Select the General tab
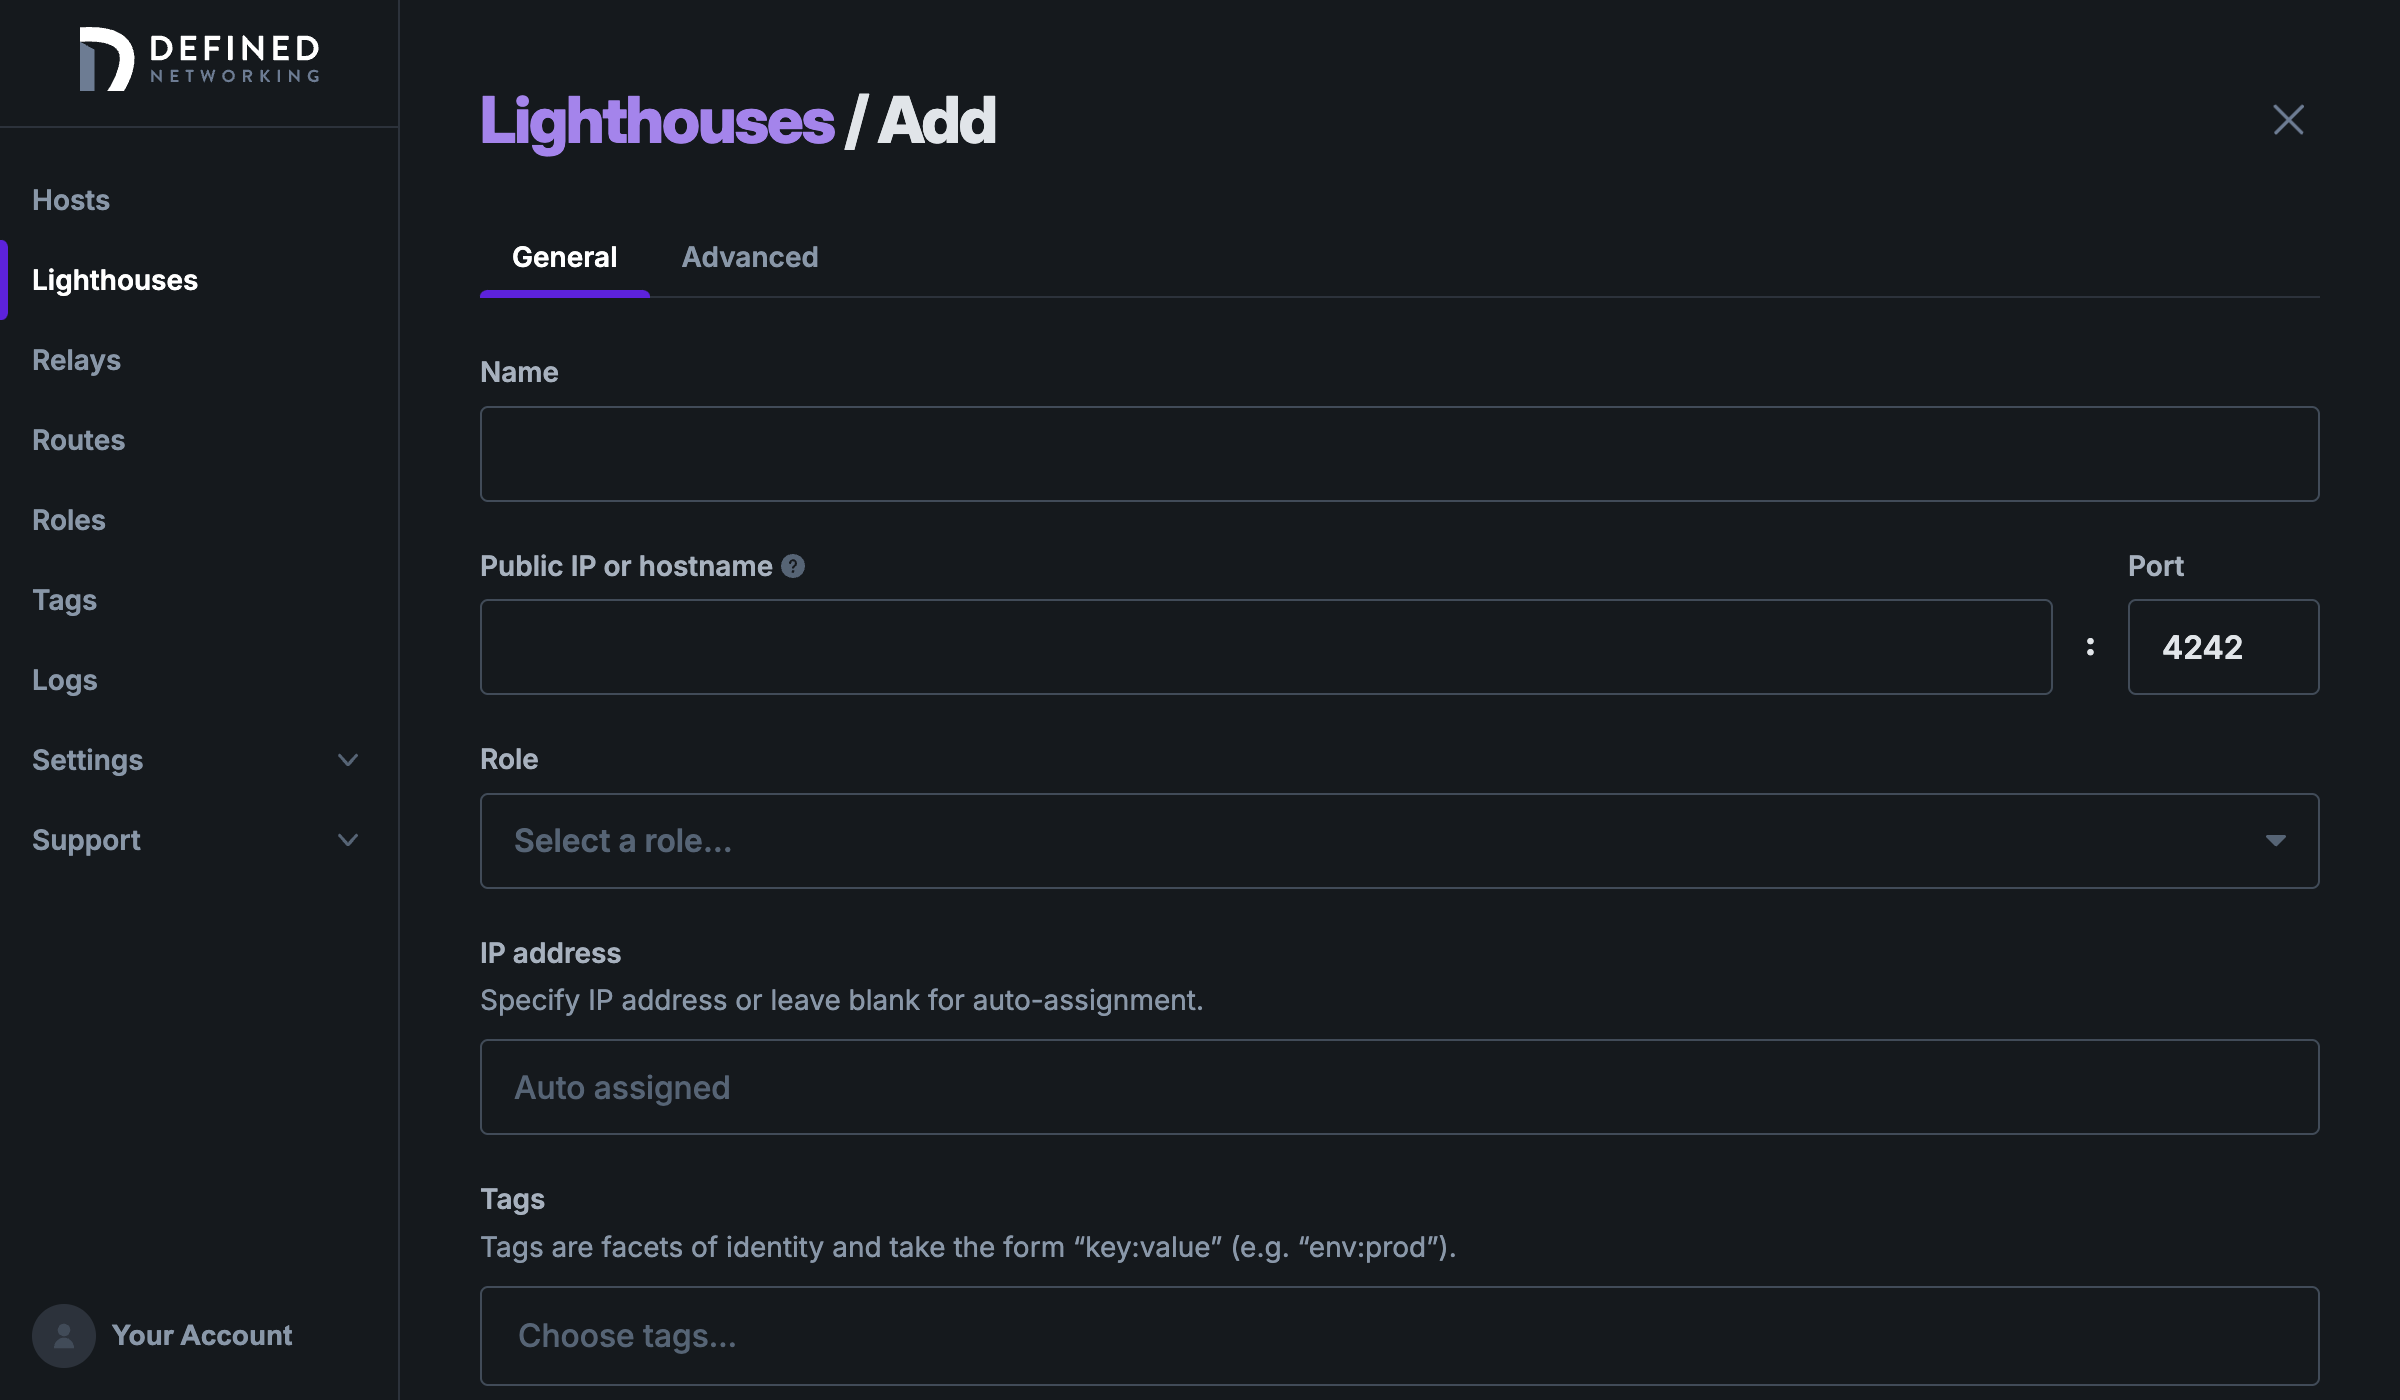 point(564,257)
